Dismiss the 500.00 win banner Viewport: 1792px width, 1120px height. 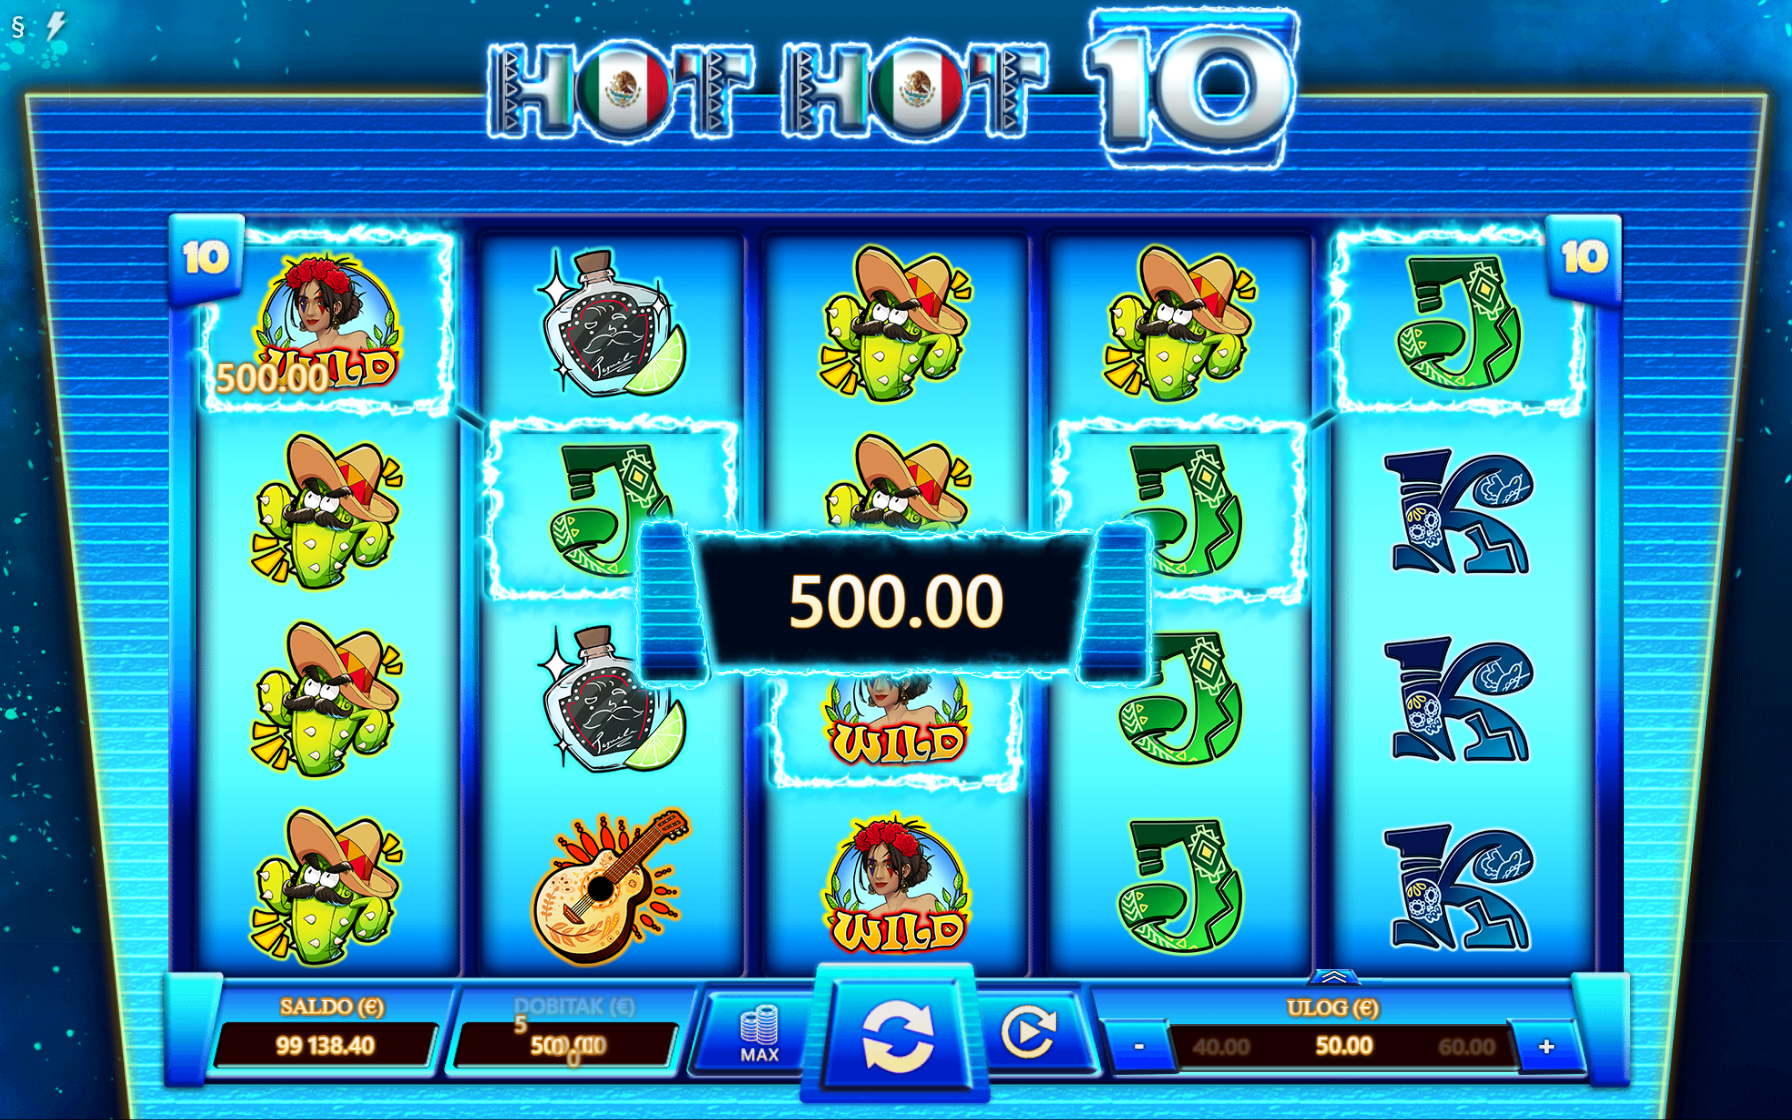click(x=896, y=601)
